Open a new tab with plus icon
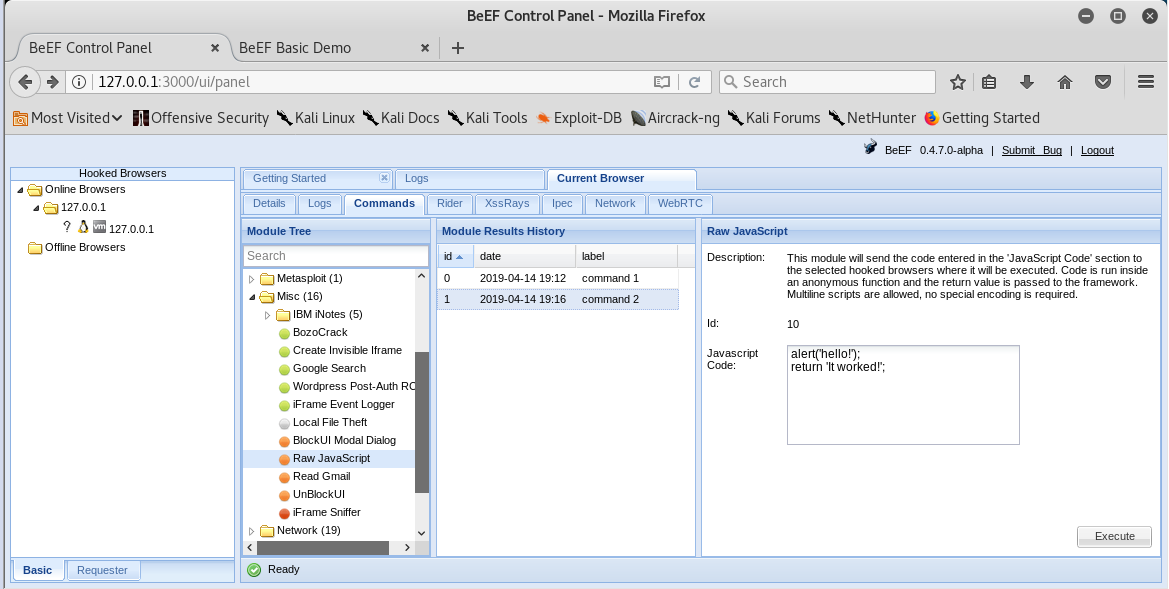This screenshot has width=1169, height=589. point(458,48)
